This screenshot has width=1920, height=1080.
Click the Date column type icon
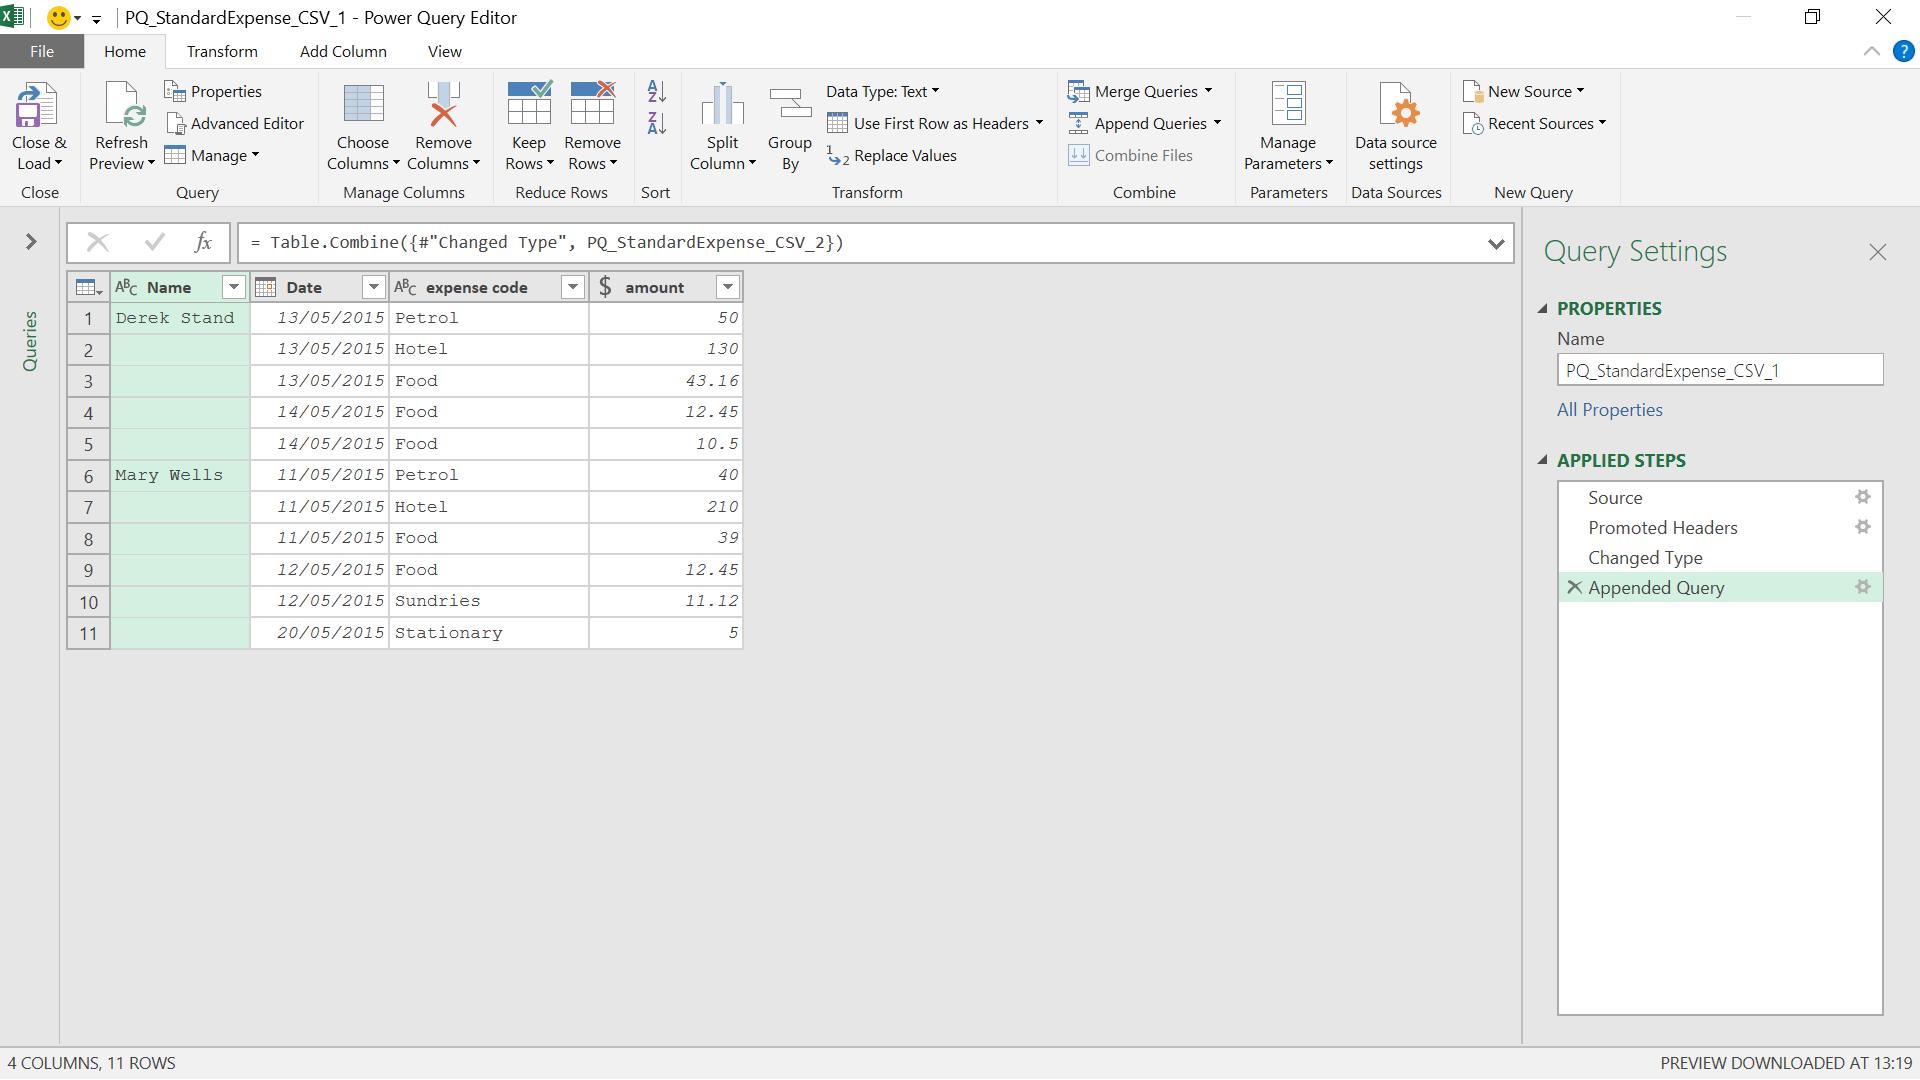[x=265, y=287]
